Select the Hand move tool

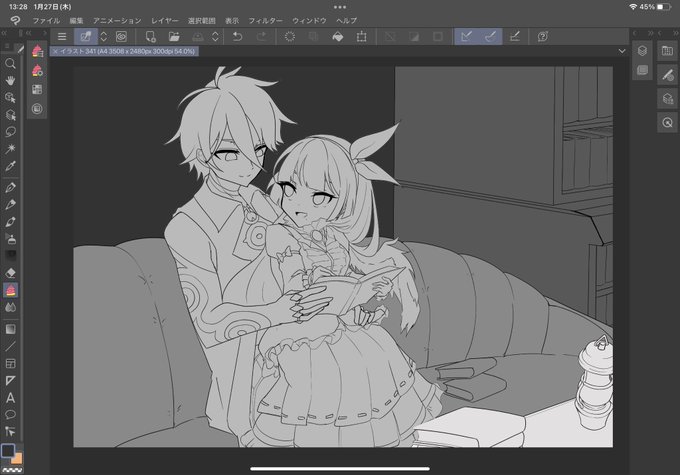tap(10, 81)
